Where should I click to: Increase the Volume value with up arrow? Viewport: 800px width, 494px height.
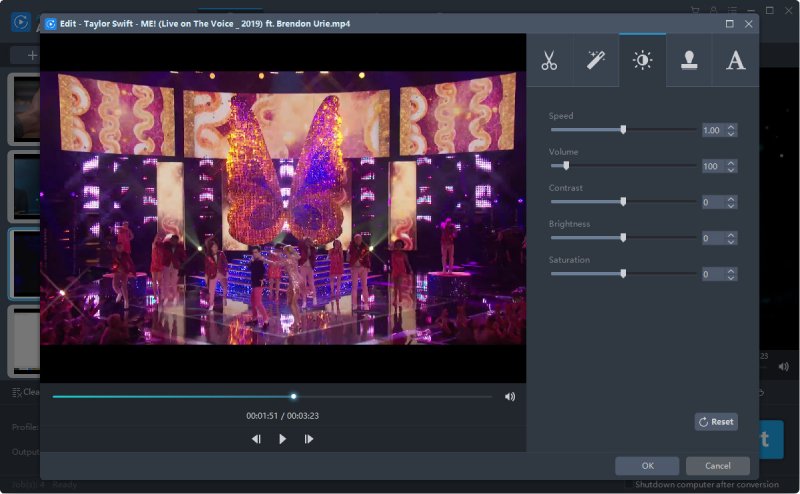[x=731, y=163]
